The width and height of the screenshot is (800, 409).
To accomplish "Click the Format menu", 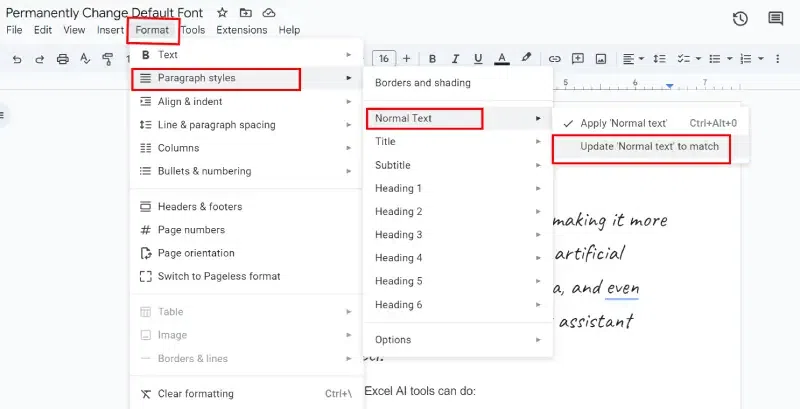I will coord(152,30).
